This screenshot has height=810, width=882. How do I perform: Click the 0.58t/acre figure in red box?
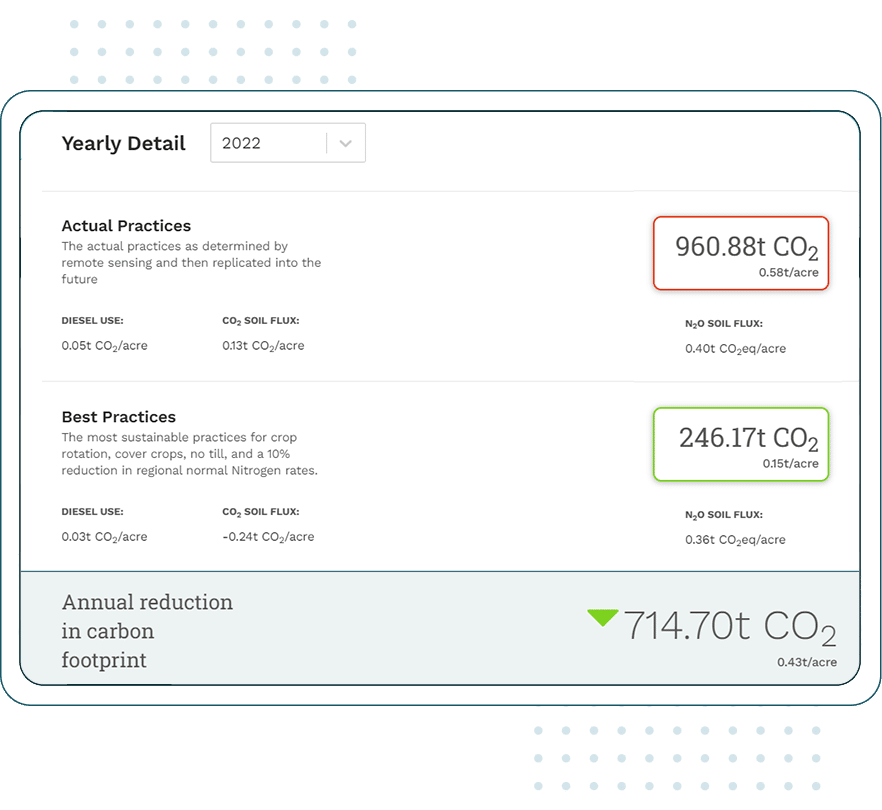pos(789,273)
